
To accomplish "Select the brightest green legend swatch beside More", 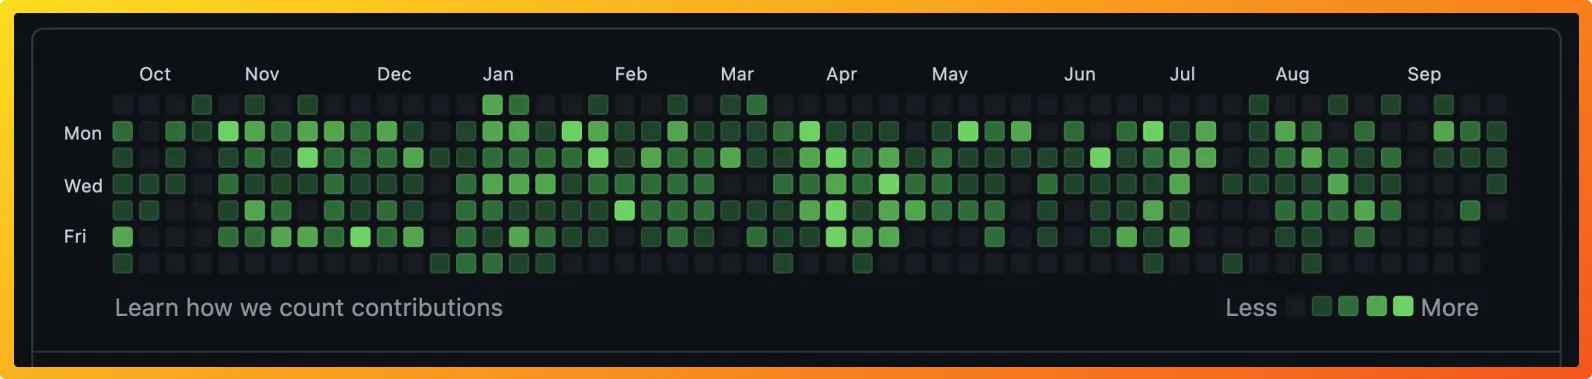I will click(x=1403, y=306).
